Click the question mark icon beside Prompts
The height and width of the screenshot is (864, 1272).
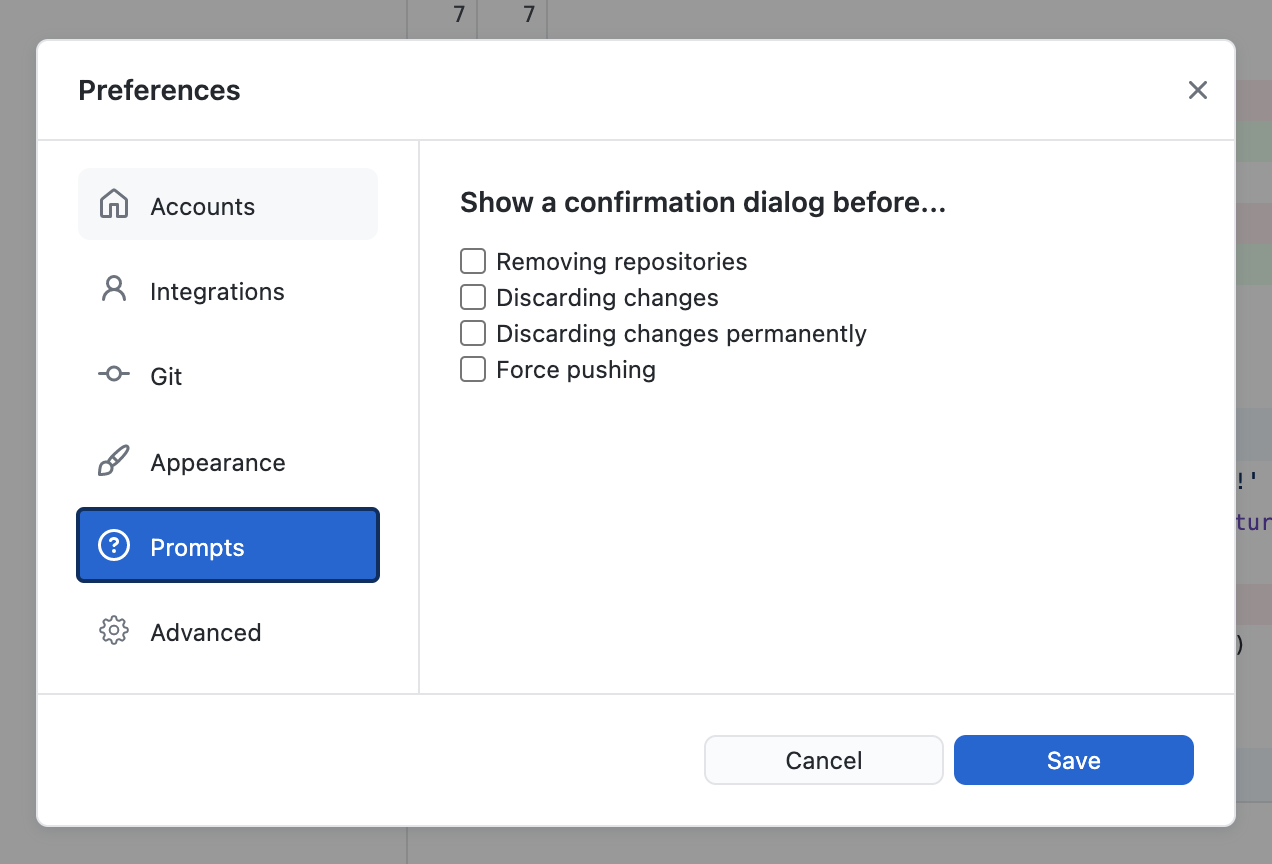point(114,546)
